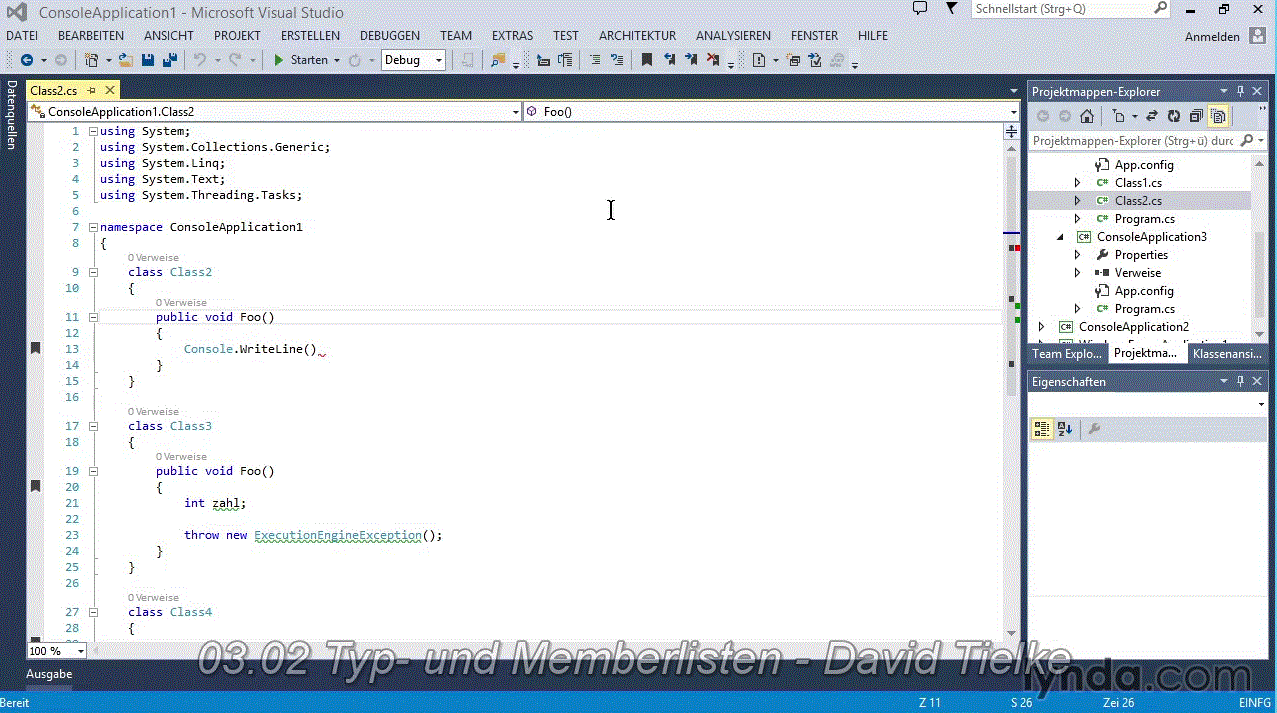
Task: Collapse the namespace outline at line 7
Action: 93,227
